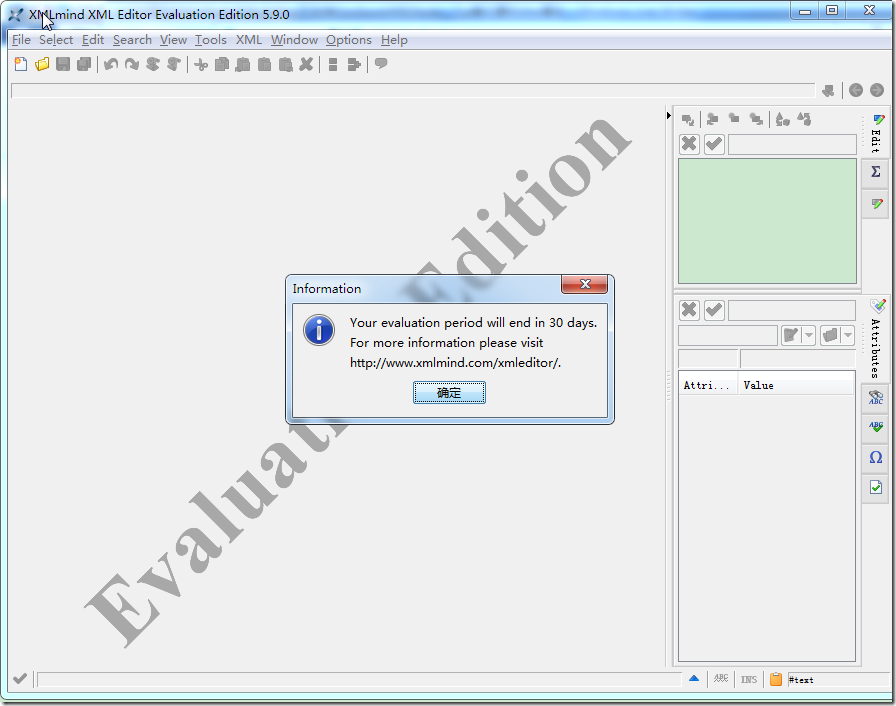Confirm the Information dialog with 确定
896x706 pixels.
449,392
